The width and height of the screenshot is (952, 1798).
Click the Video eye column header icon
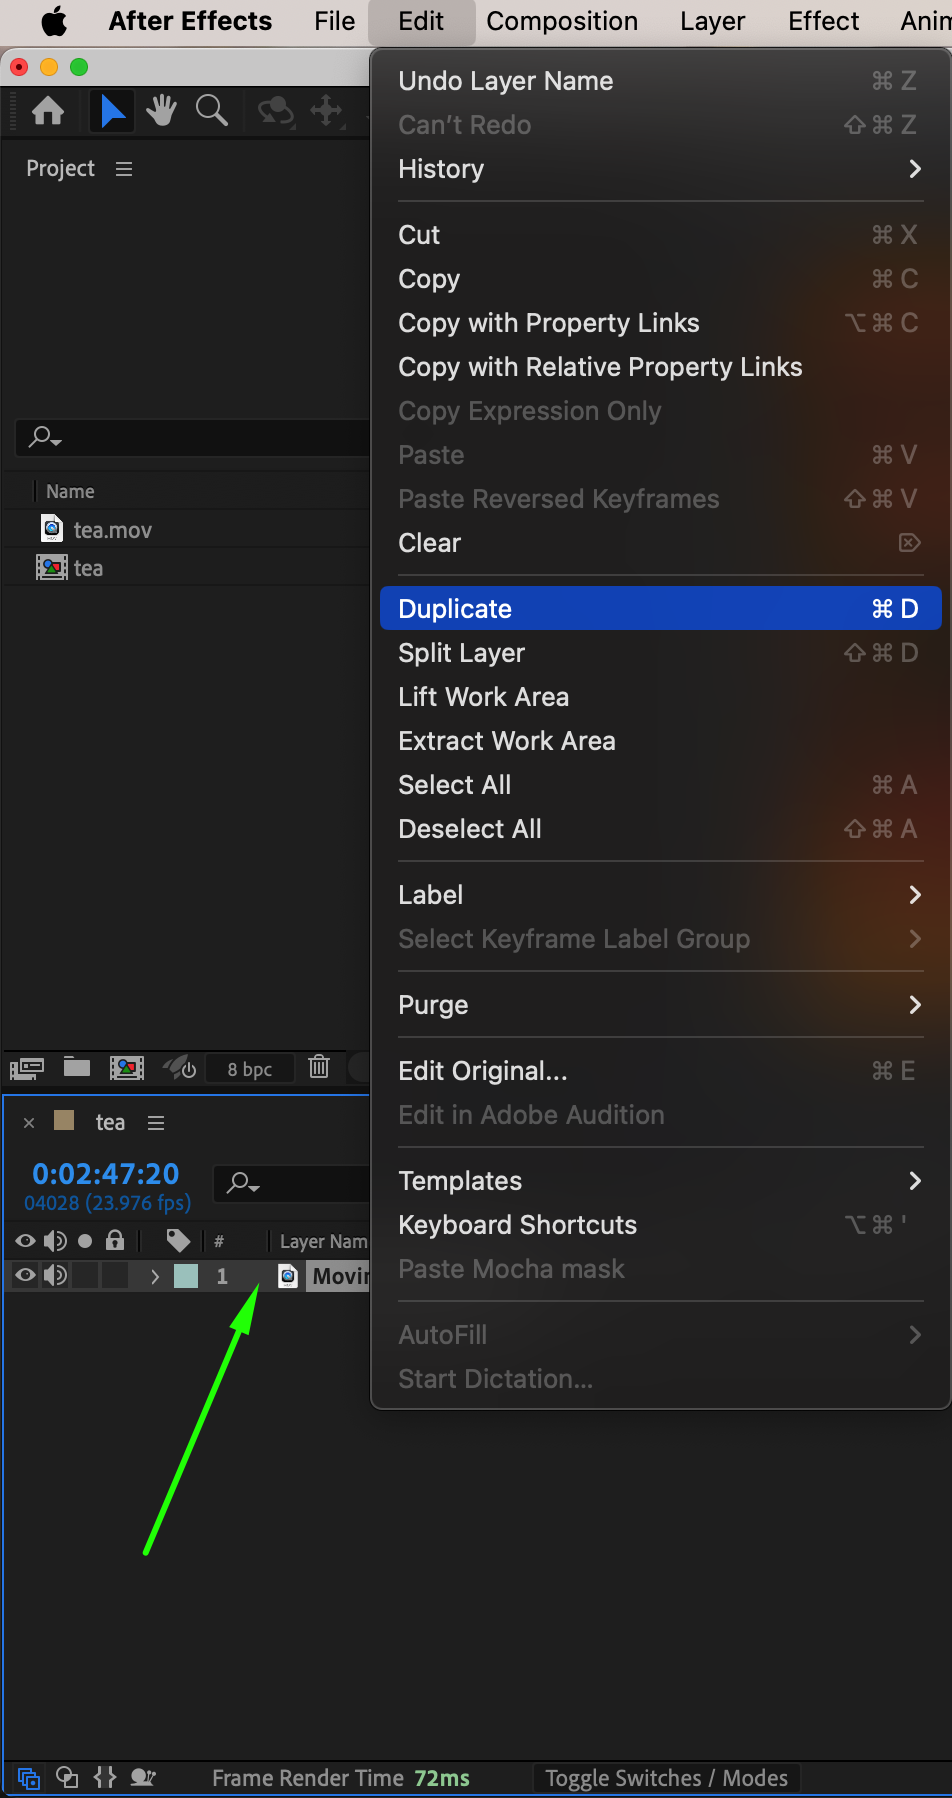pos(25,1241)
